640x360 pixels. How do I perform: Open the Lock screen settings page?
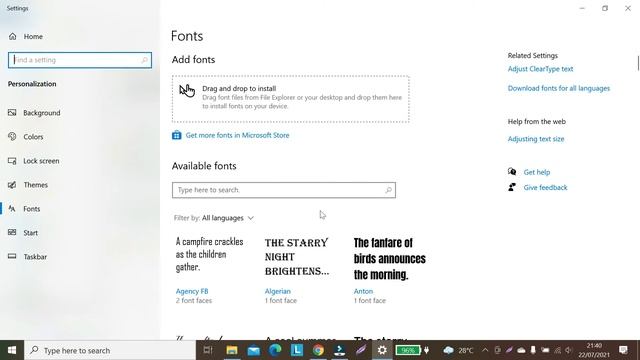coord(41,161)
